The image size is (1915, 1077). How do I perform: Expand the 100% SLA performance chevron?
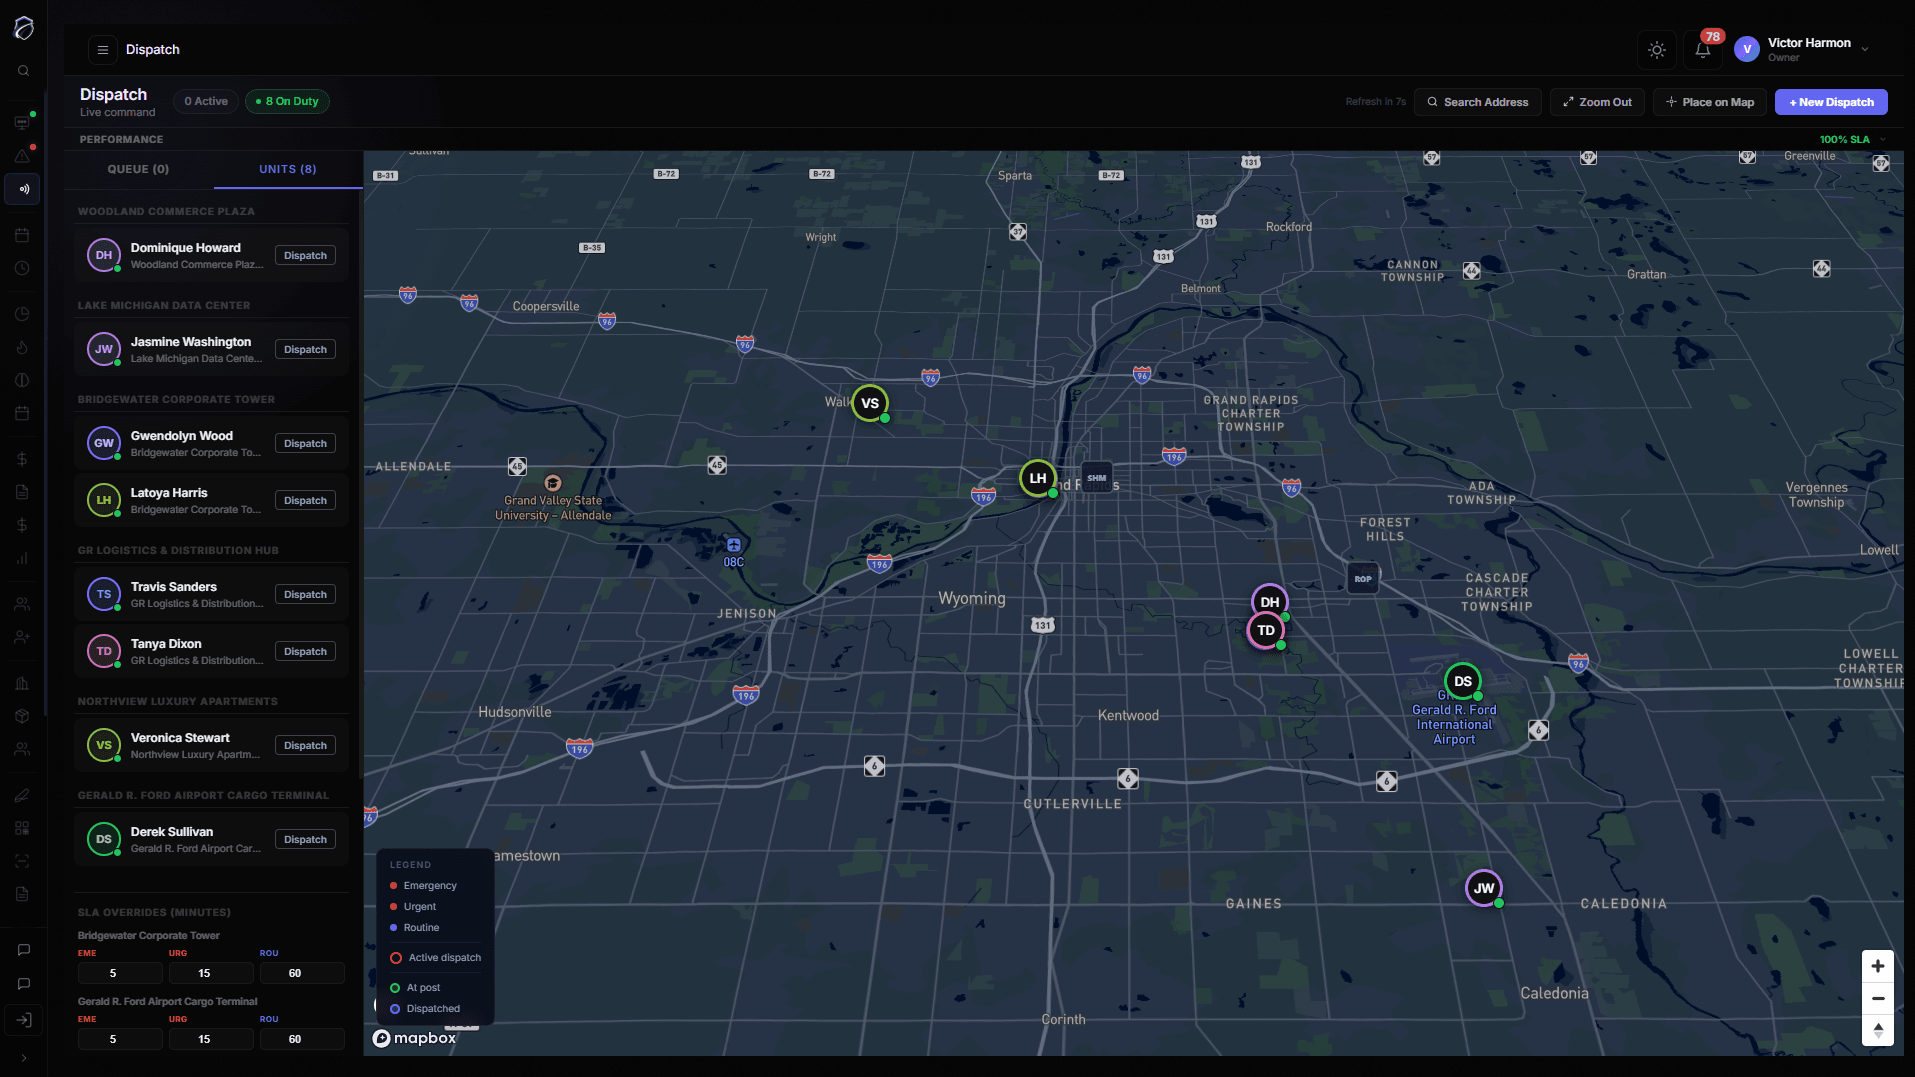pos(1882,140)
